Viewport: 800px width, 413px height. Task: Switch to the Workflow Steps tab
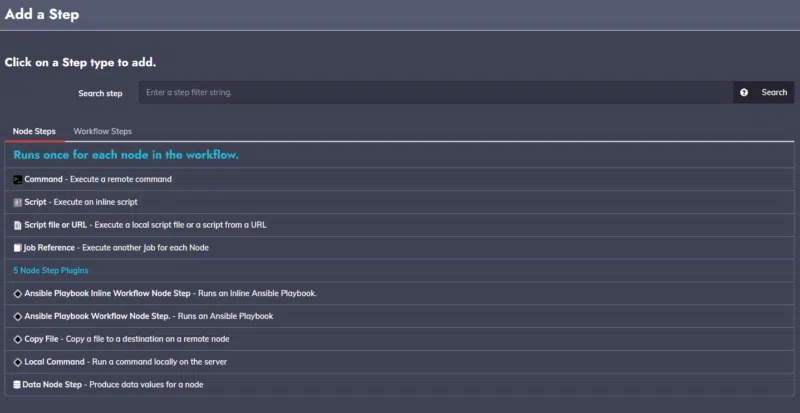(x=103, y=131)
